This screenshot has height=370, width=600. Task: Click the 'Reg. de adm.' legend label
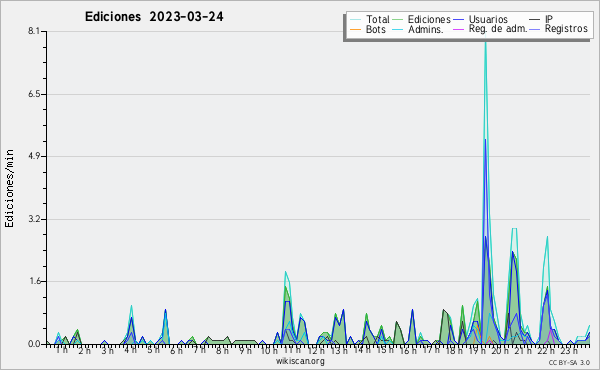pyautogui.click(x=498, y=29)
